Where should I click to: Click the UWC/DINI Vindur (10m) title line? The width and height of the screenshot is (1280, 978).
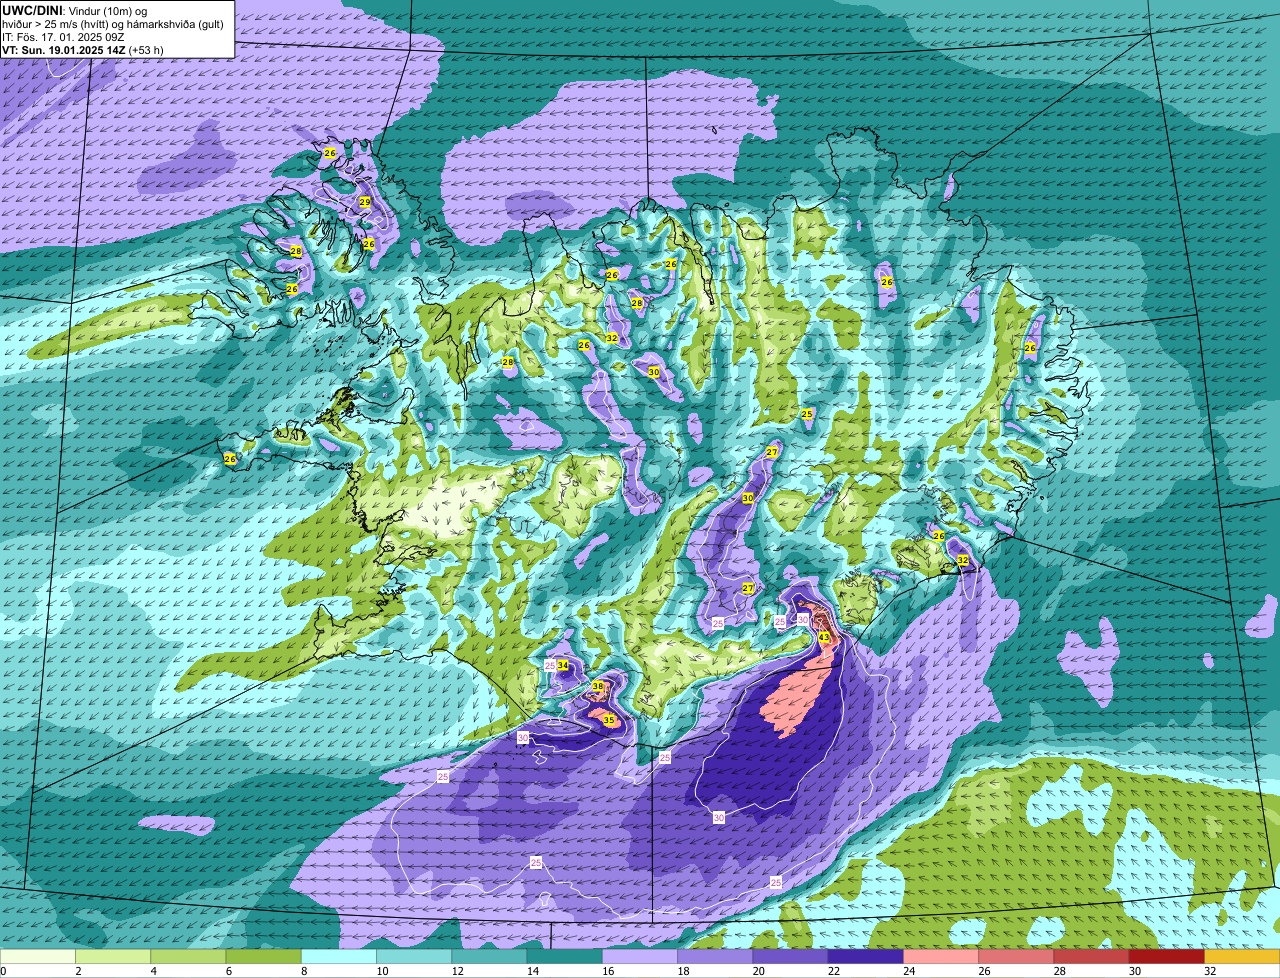75,10
